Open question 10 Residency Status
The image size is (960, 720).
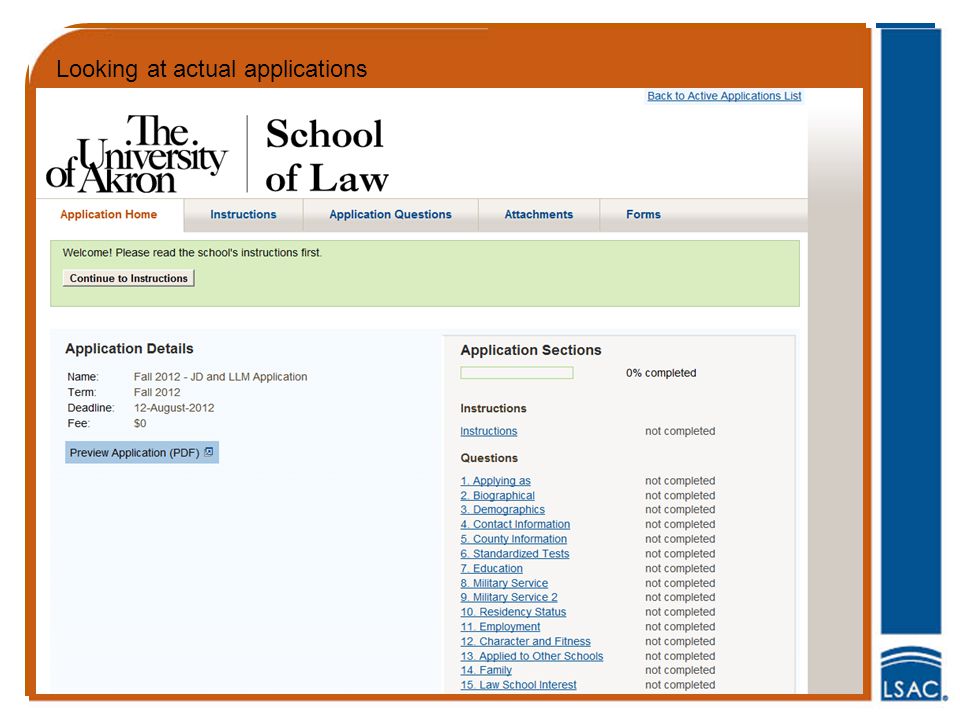[513, 612]
